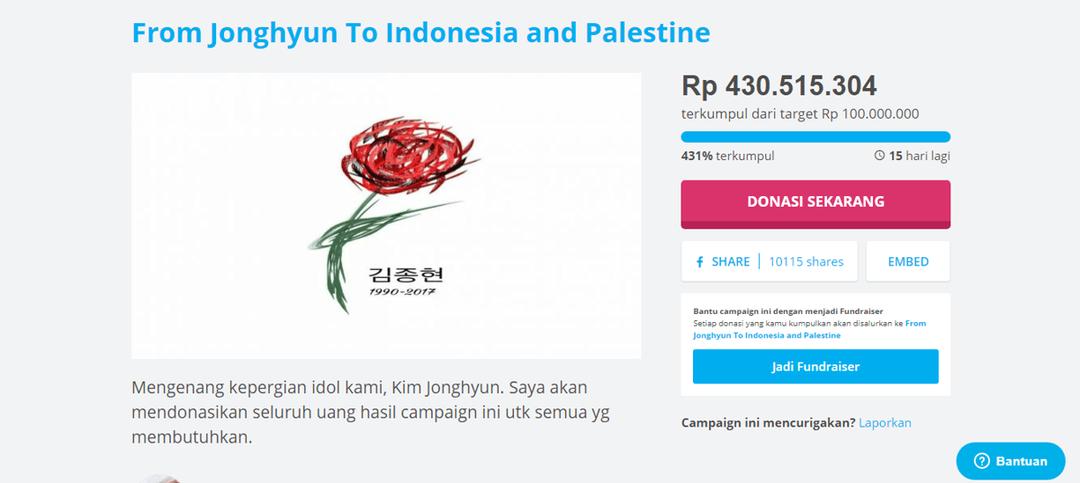1080x483 pixels.
Task: Click the Korean name text in image
Action: coord(406,274)
